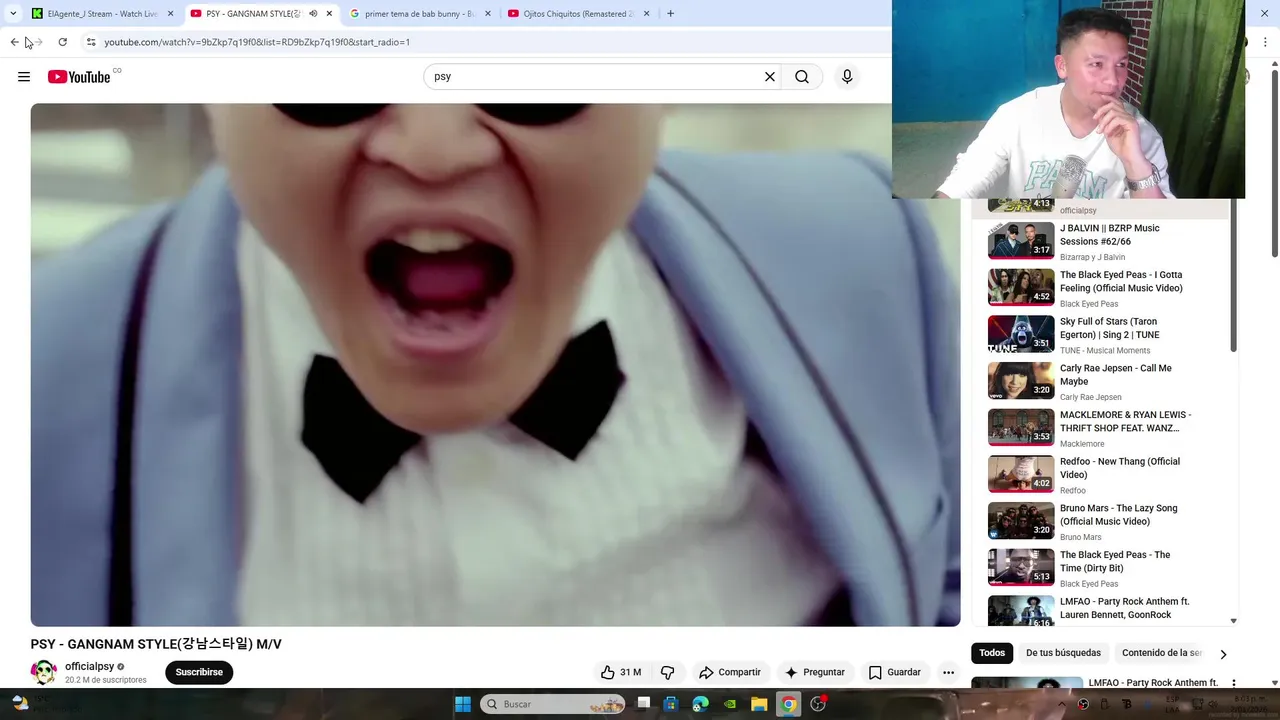Go back with browser back arrow
This screenshot has height=720, width=1280.
click(14, 42)
